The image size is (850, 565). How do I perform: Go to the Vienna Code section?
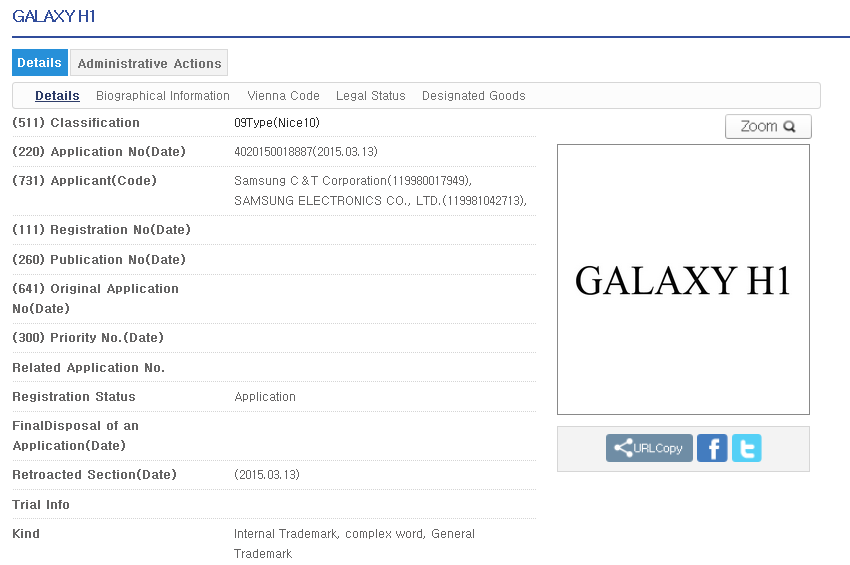(283, 95)
